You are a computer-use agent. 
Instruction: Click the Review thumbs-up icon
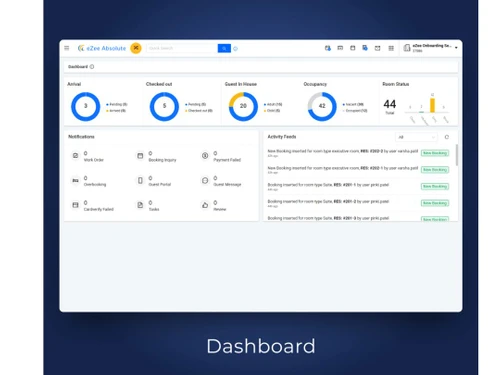pos(205,205)
